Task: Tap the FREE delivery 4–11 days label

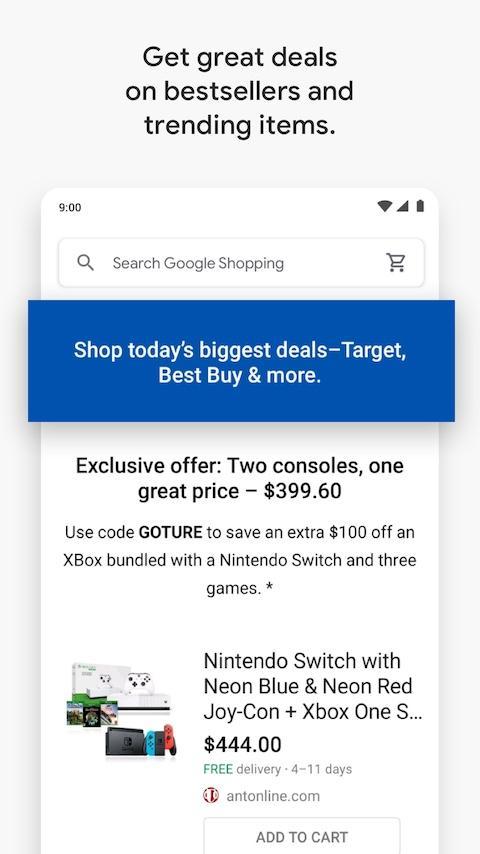Action: [x=278, y=769]
